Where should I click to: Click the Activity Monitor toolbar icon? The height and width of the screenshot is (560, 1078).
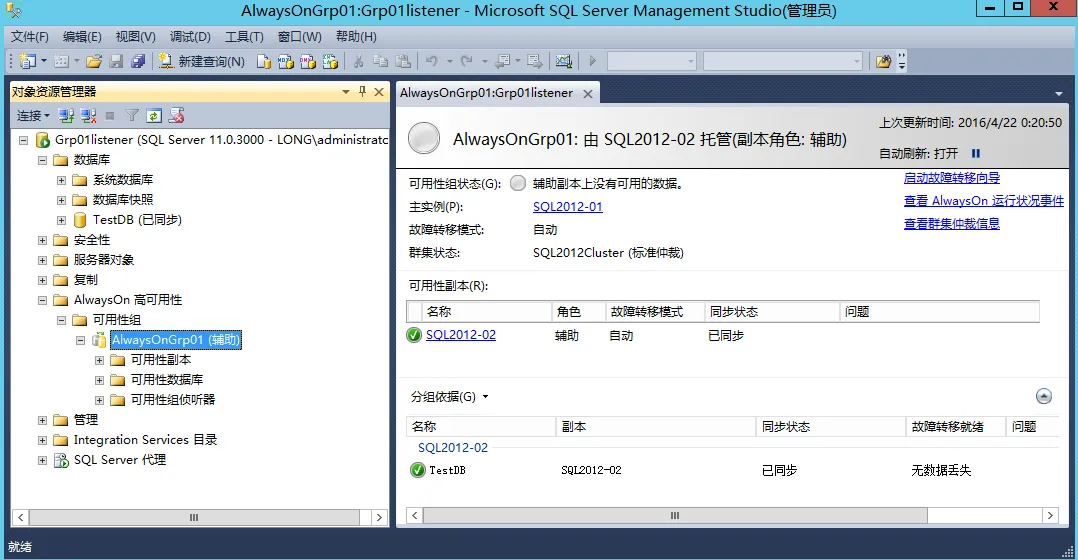point(564,61)
